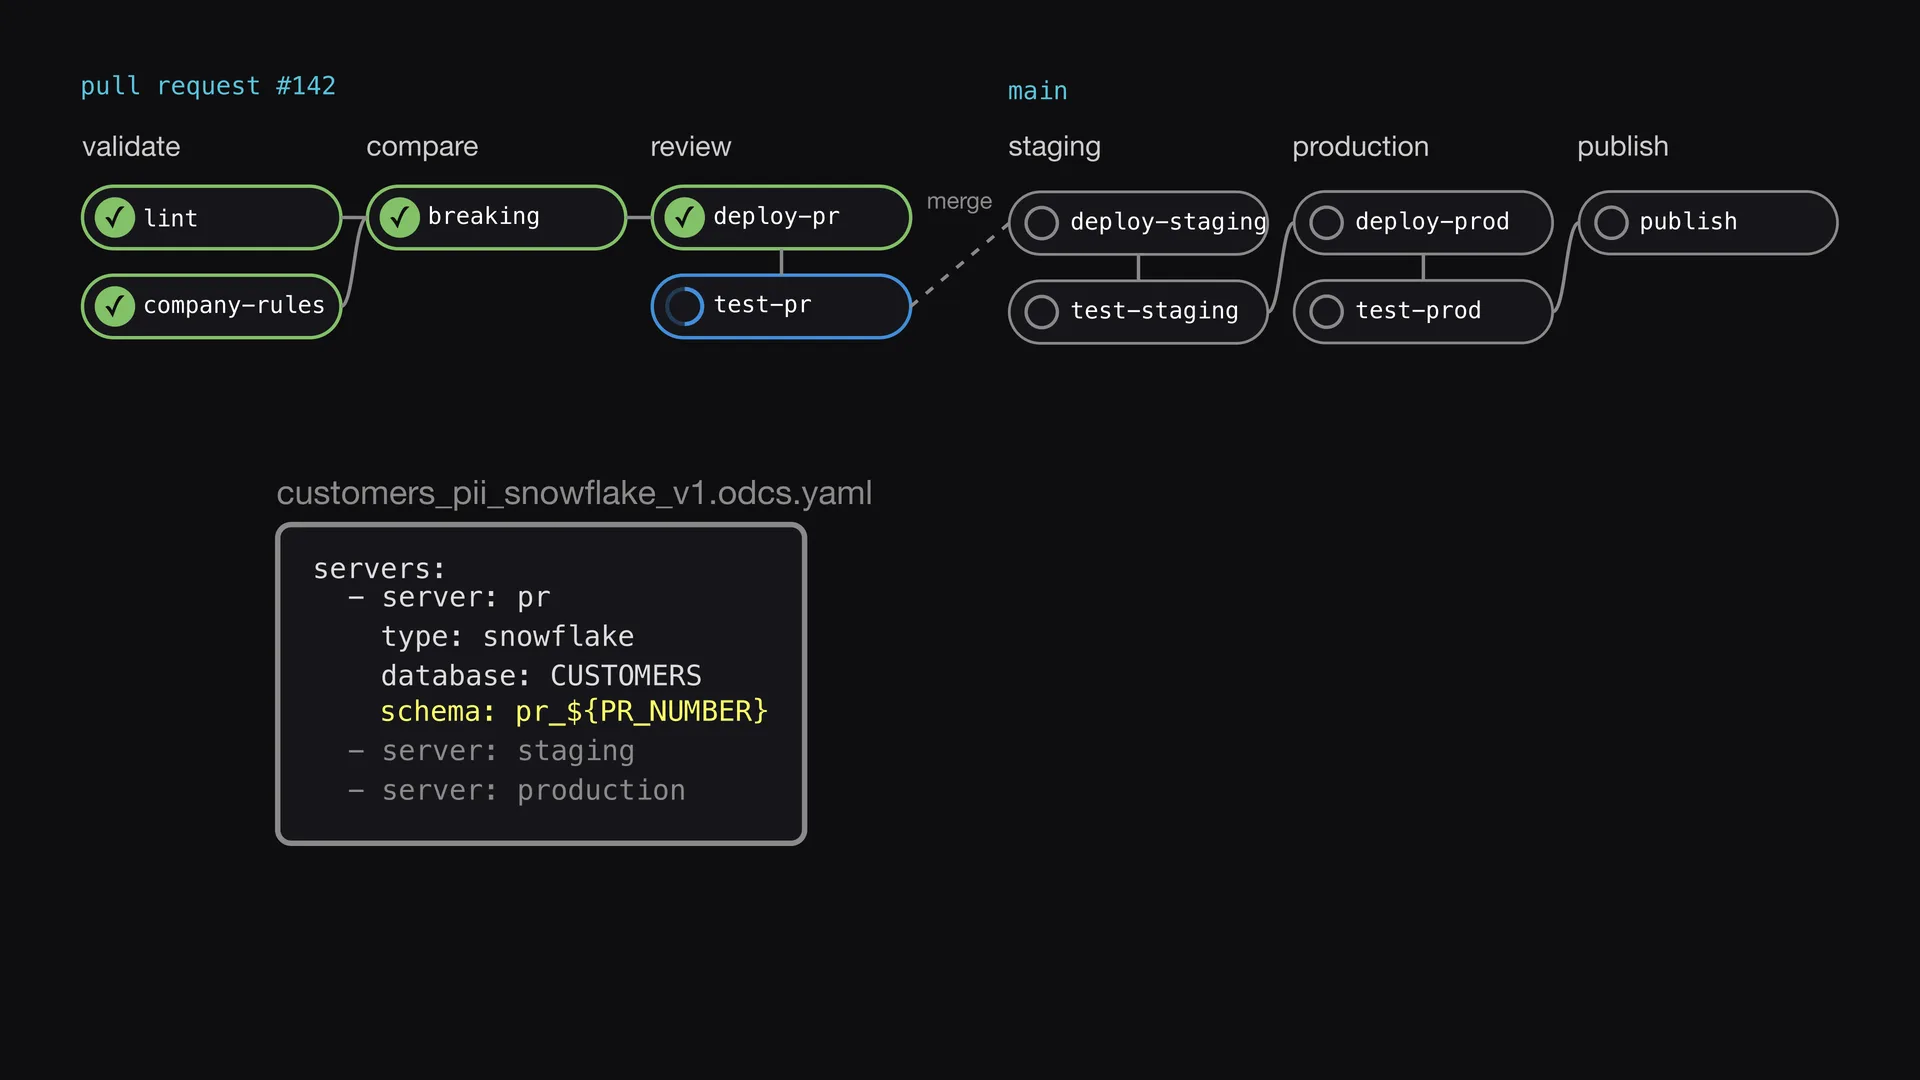
Task: Click the 'validate' stage heading
Action: coord(131,147)
